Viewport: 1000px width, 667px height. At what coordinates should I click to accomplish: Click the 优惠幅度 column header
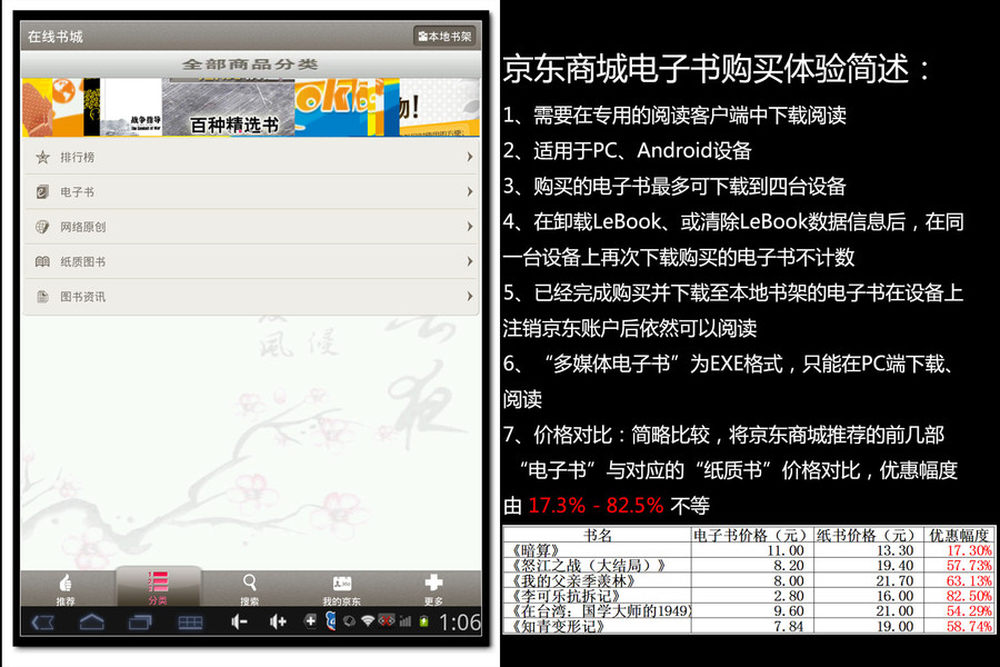click(958, 535)
